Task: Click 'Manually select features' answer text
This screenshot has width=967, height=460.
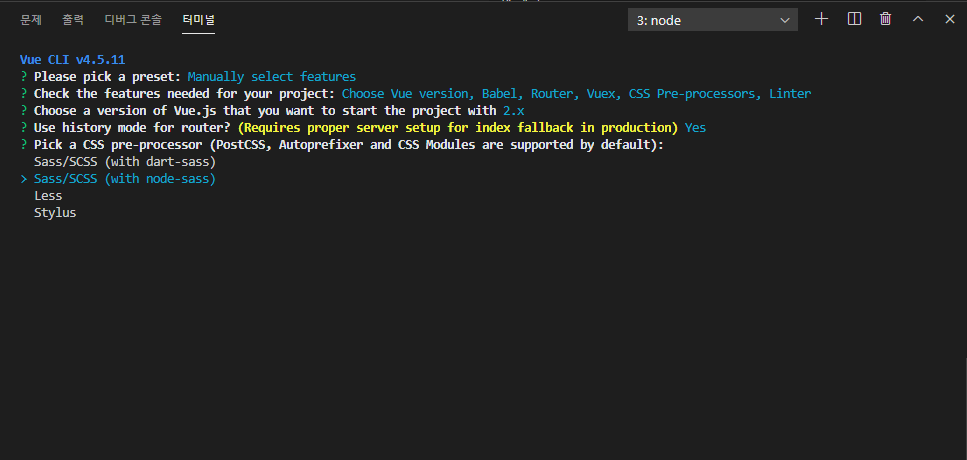Action: tap(272, 77)
